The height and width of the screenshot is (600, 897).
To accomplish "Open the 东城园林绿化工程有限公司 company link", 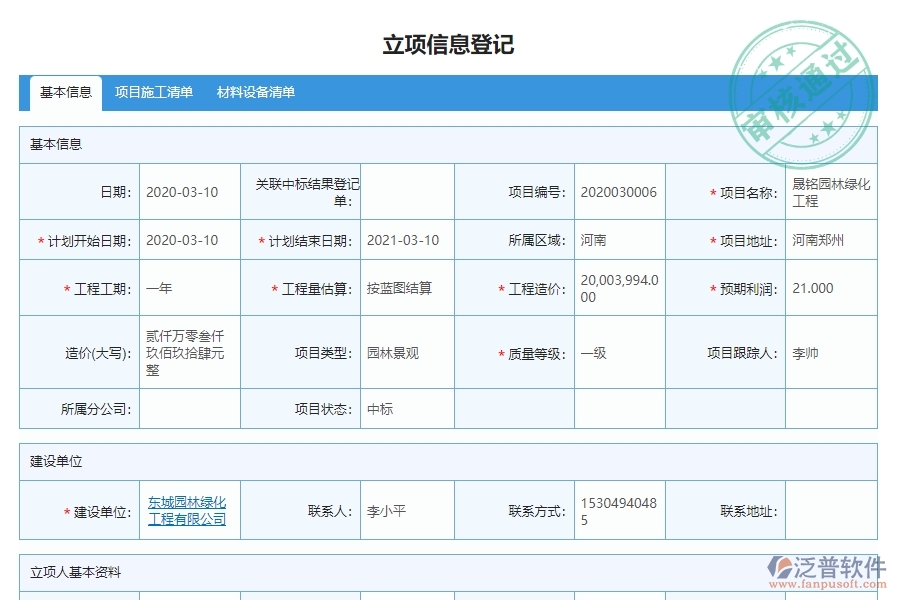I will point(186,510).
